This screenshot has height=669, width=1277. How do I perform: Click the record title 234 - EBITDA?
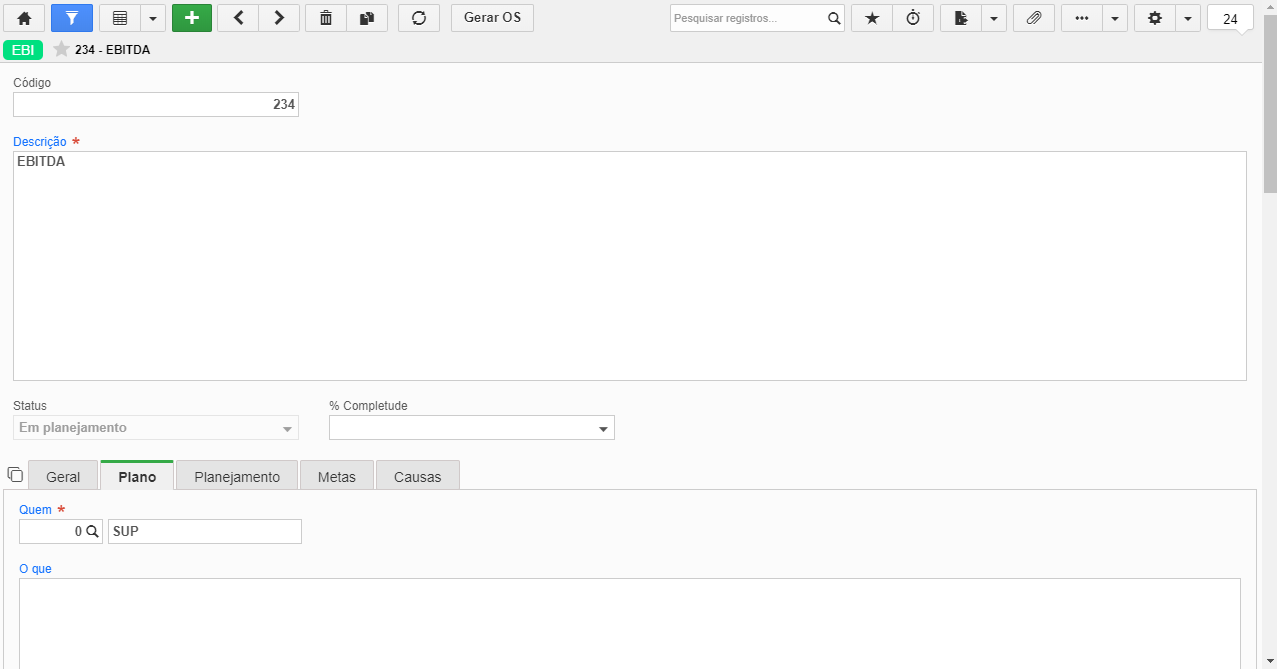coord(112,49)
